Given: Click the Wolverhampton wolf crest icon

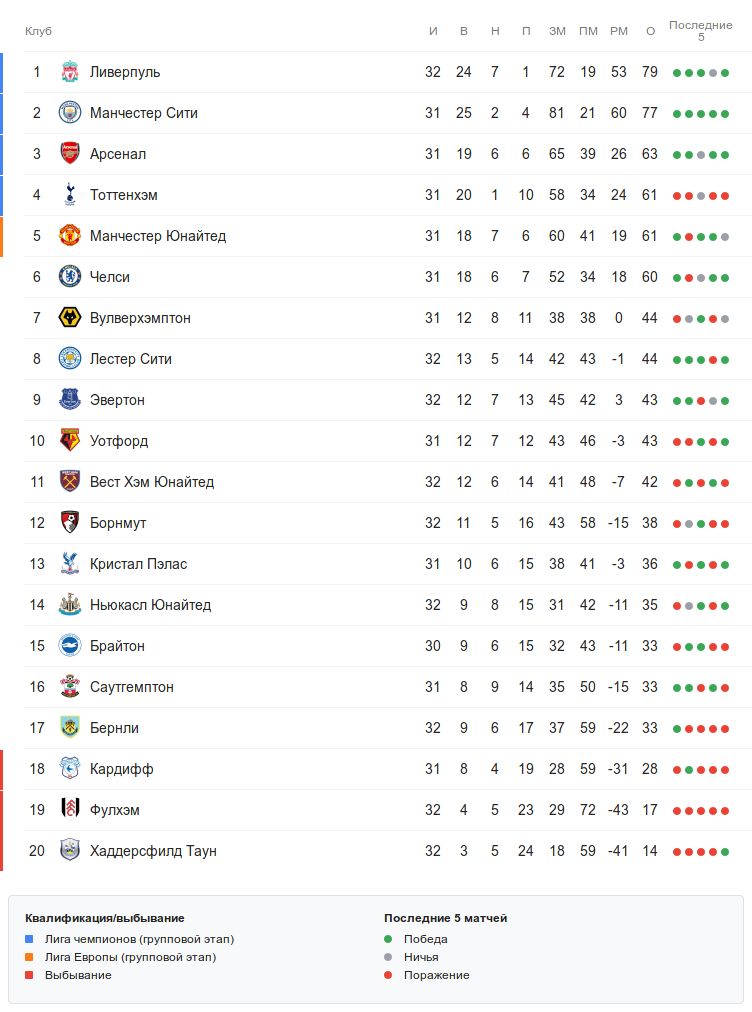Looking at the screenshot, I should tap(69, 318).
